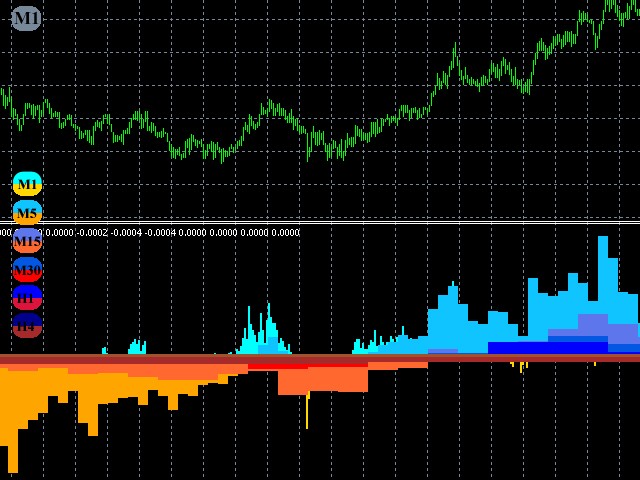Toggle the cyan-yellow M1 timeframe button

point(27,184)
